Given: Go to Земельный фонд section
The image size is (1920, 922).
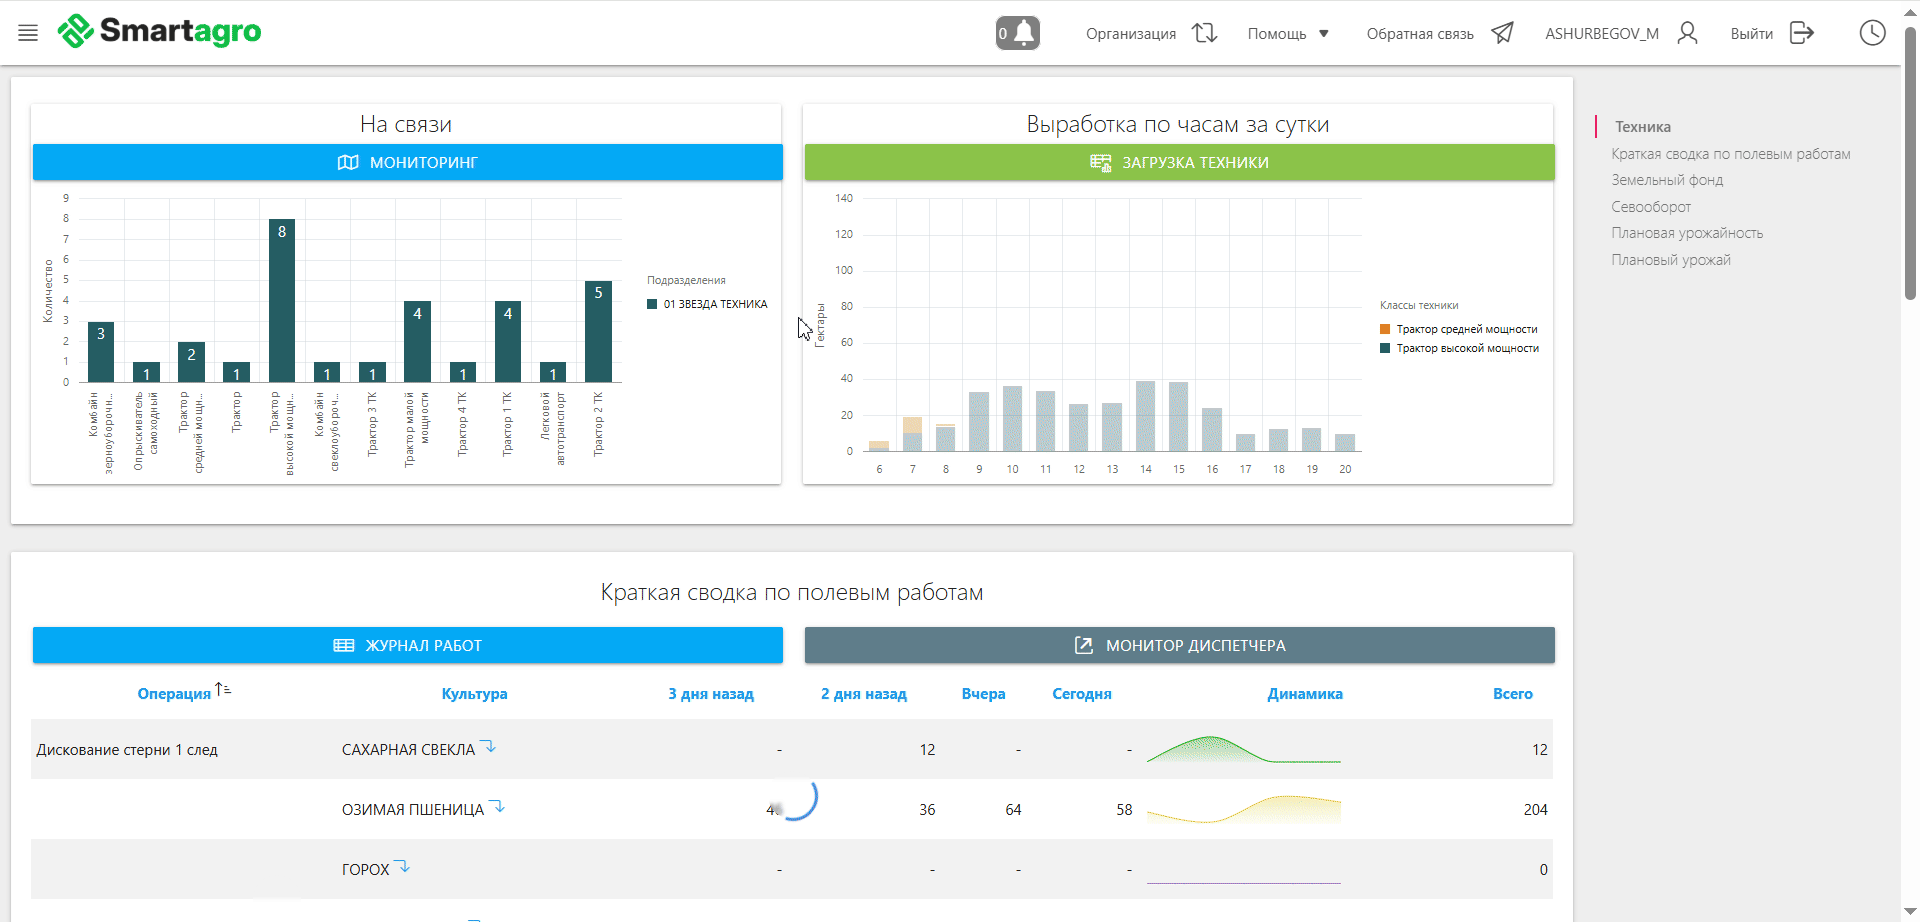Looking at the screenshot, I should (1667, 180).
